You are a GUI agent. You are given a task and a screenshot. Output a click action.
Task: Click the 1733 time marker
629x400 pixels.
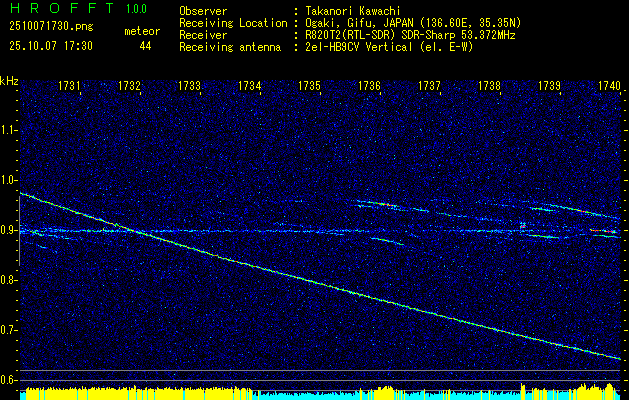(x=189, y=85)
